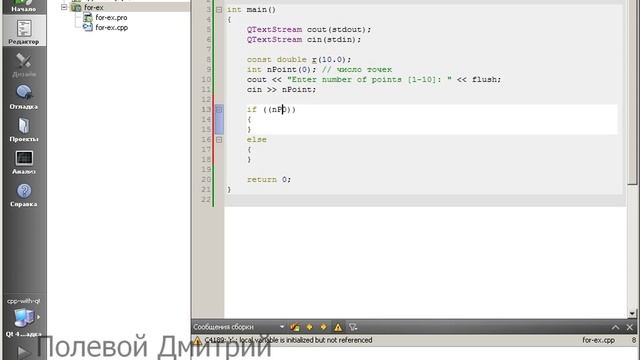Open the Начало (Welcome) mode
The height and width of the screenshot is (360, 640).
pyautogui.click(x=24, y=6)
